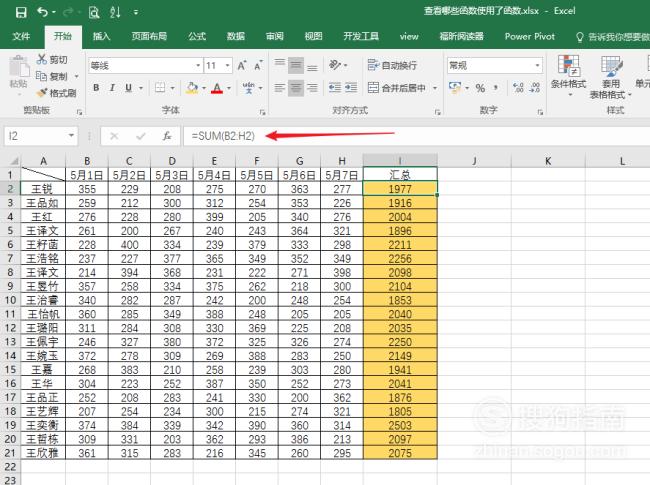This screenshot has height=485, width=650.
Task: Toggle Top Align icon
Action: click(280, 65)
